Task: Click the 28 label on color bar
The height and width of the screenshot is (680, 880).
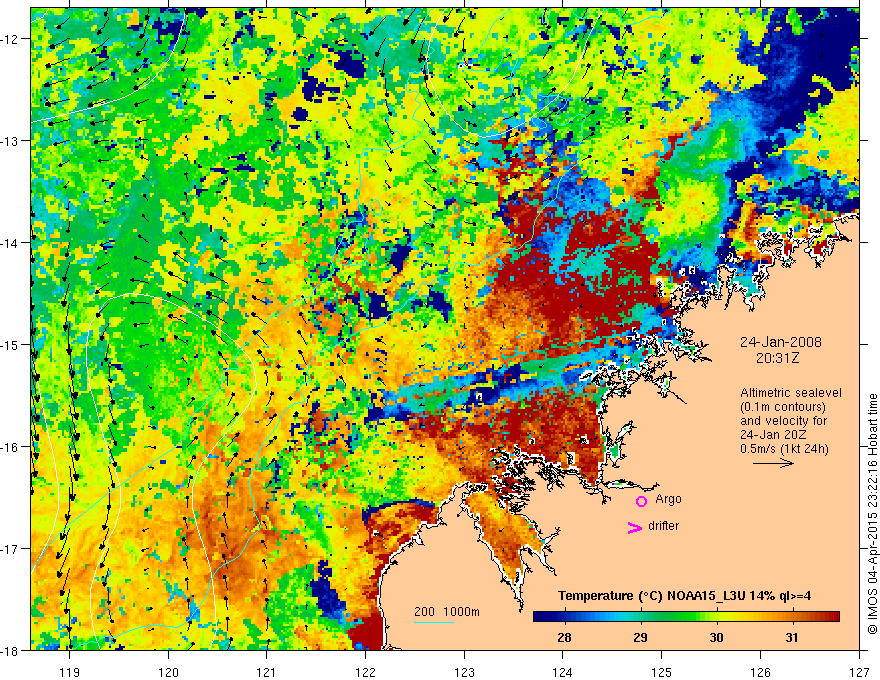Action: [x=564, y=638]
